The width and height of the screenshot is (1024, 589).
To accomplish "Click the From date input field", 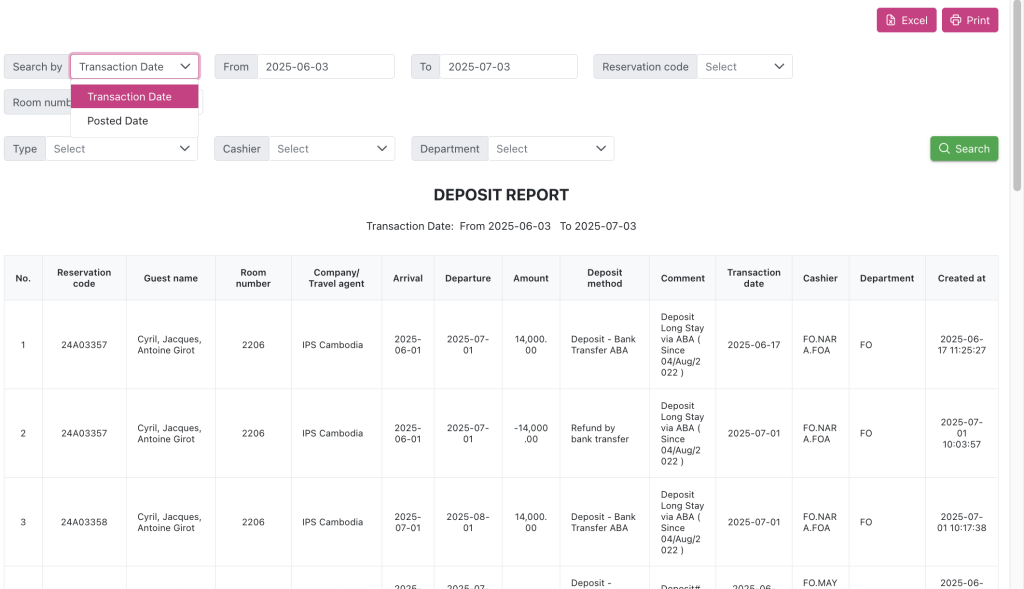I will click(325, 67).
